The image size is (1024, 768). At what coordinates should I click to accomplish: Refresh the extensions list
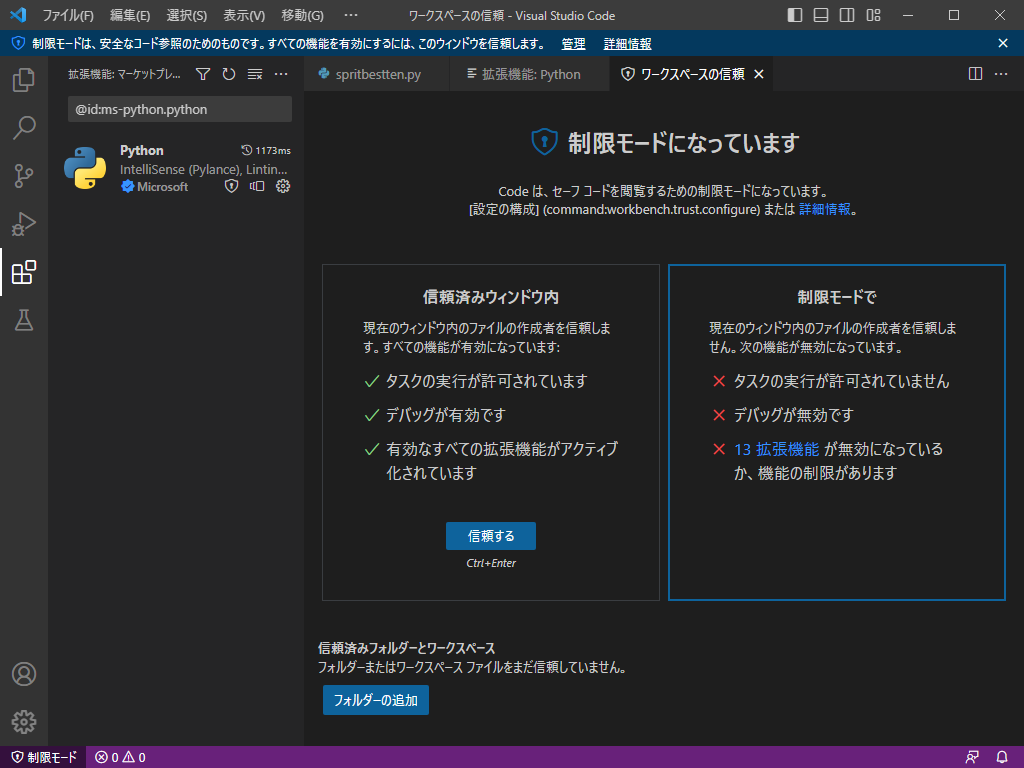(229, 74)
